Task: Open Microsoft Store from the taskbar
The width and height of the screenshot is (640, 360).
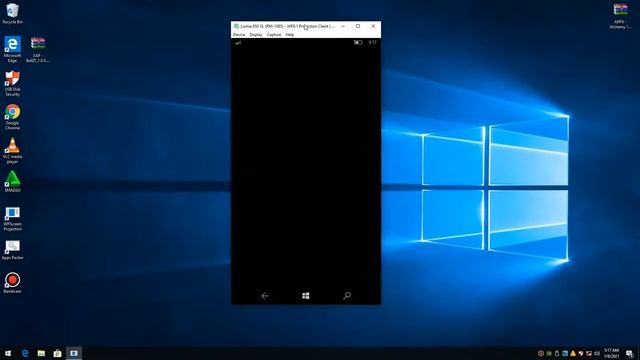Action: (x=57, y=353)
